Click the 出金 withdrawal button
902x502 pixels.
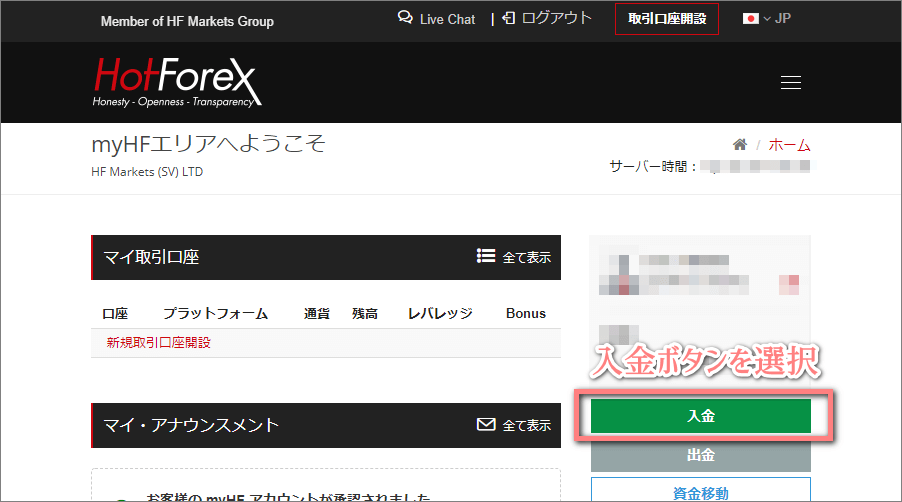coord(701,455)
